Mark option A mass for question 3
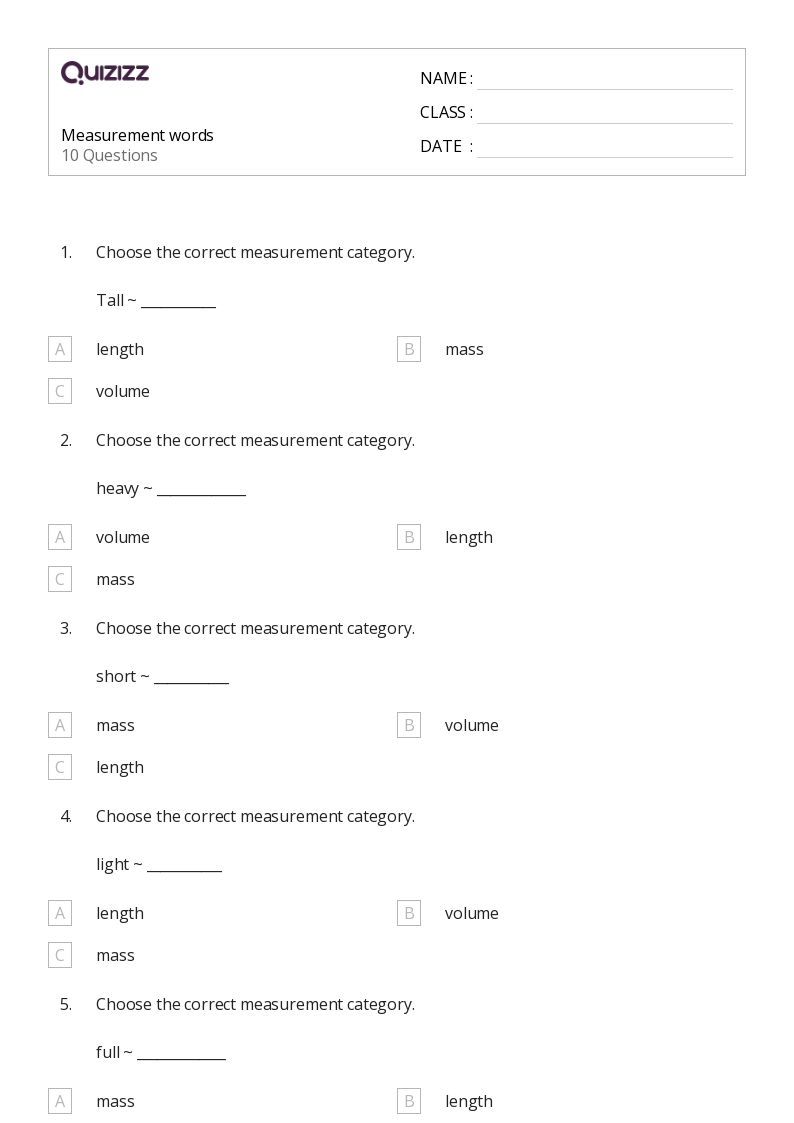The image size is (794, 1123). pos(60,725)
